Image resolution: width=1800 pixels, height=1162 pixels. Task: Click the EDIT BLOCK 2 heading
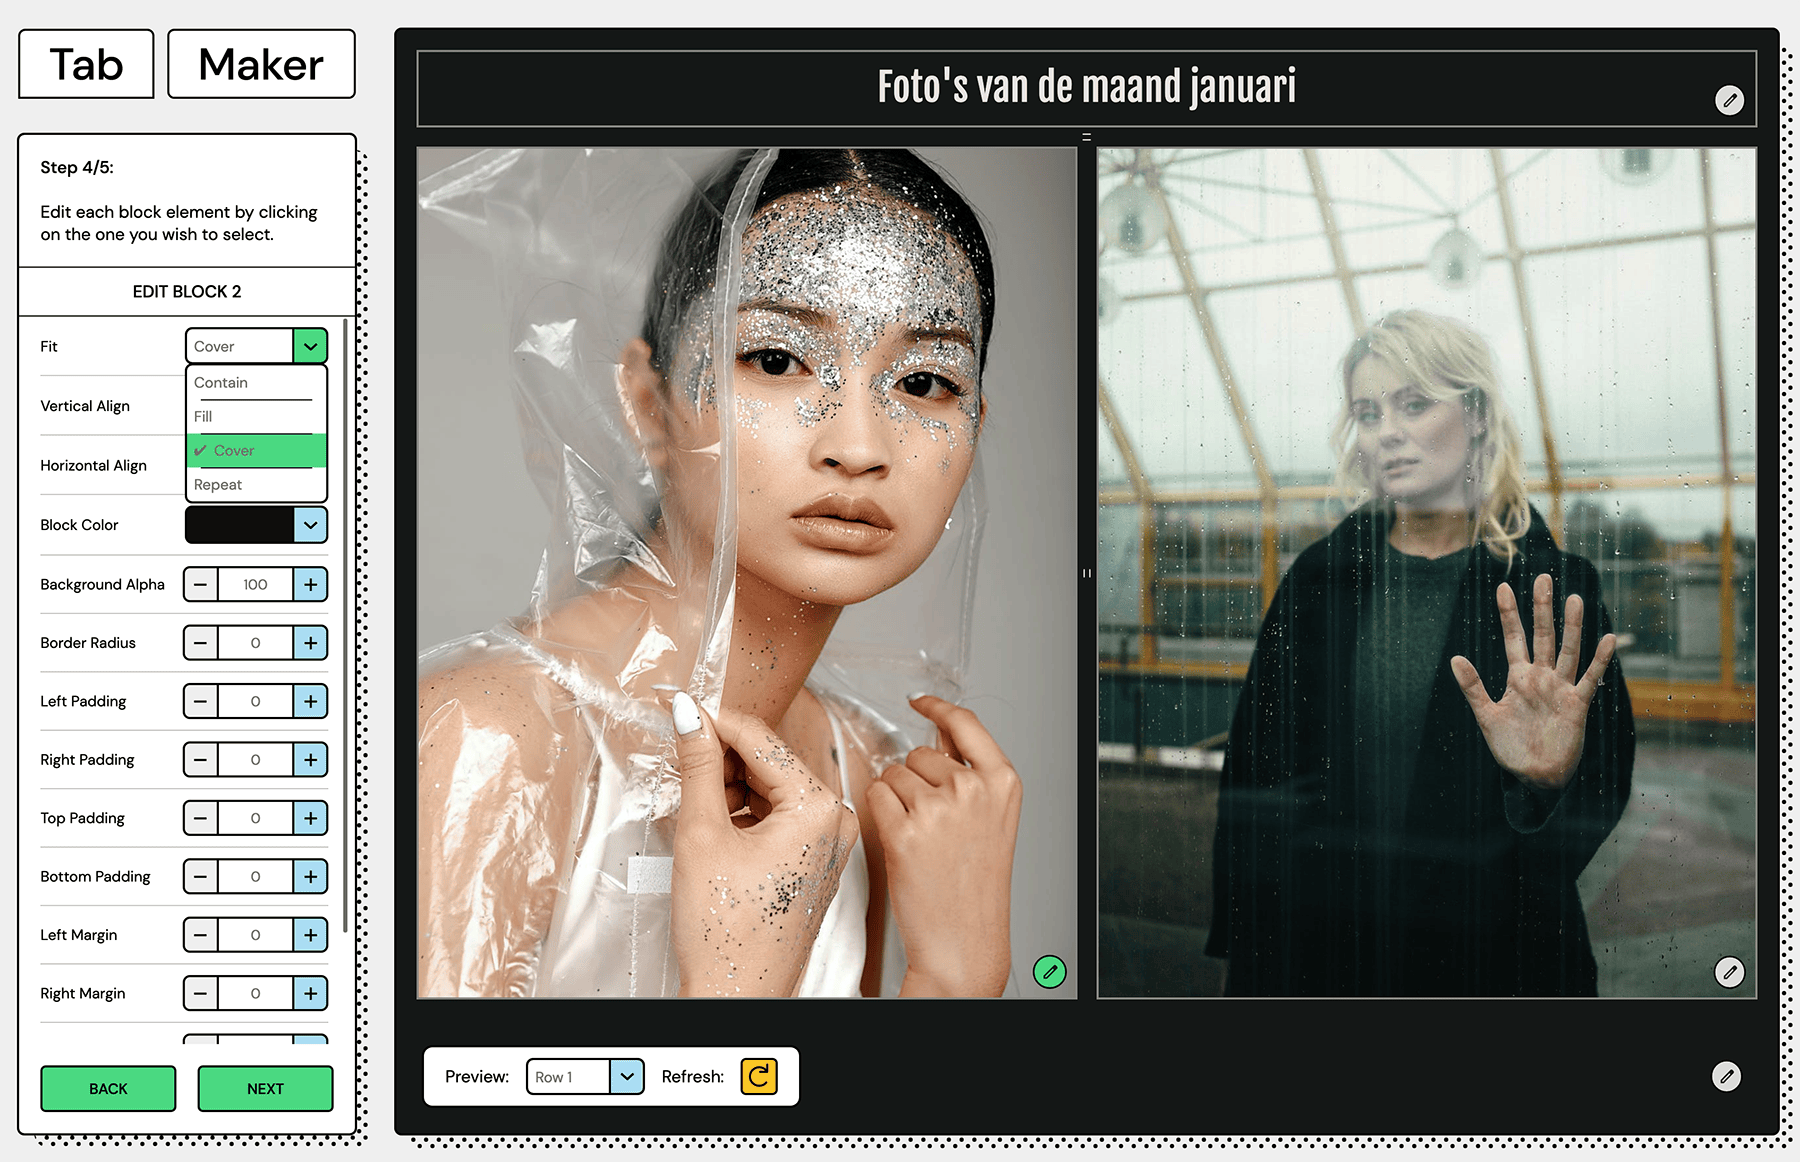(187, 292)
